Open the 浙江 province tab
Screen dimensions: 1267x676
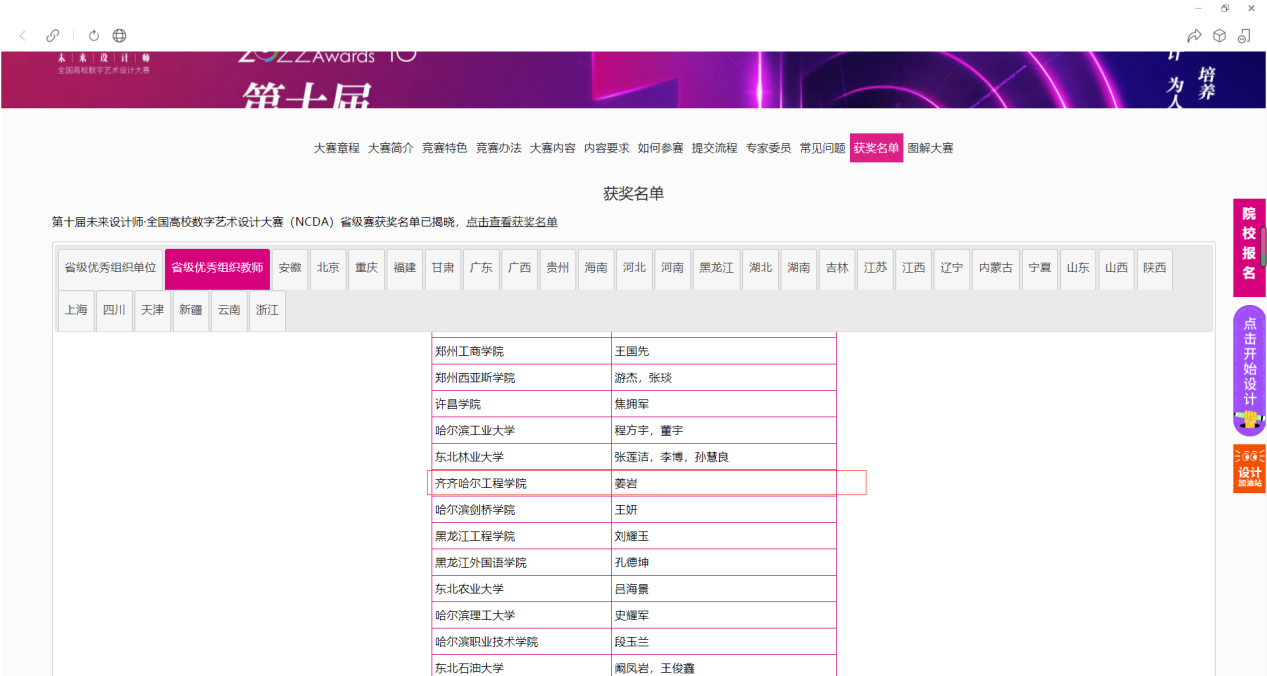coord(267,310)
